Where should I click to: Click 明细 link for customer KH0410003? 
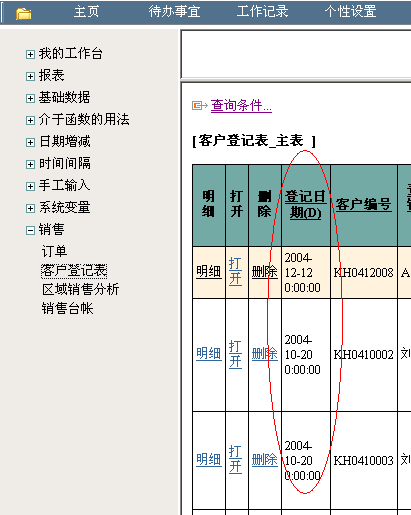(x=209, y=460)
